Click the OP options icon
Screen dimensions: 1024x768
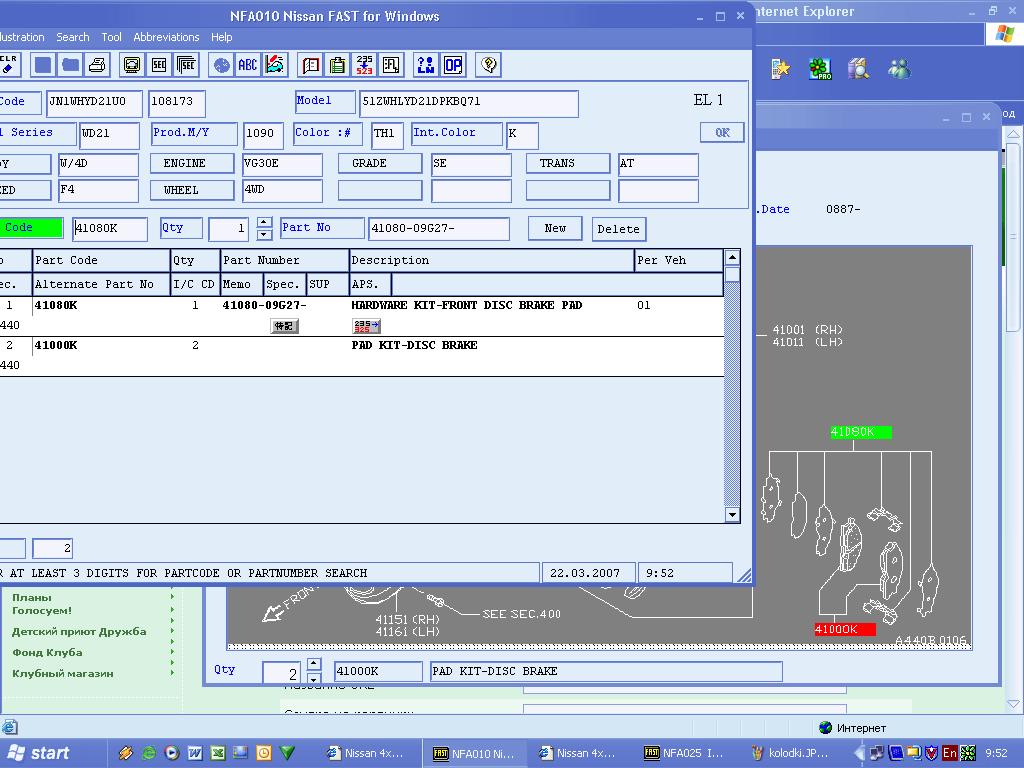point(453,65)
